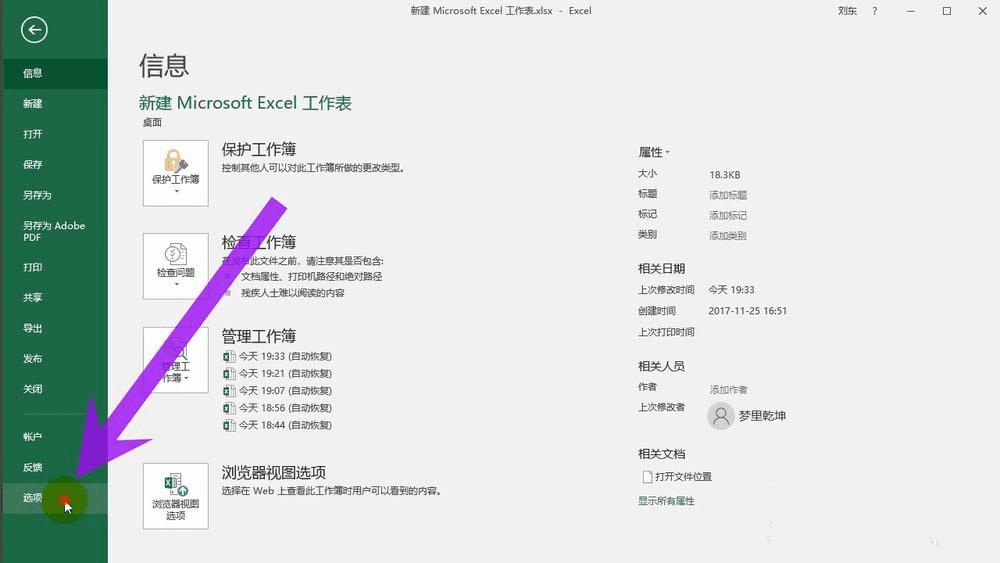
Task: Click 添加类别 to add a category
Action: (x=728, y=236)
